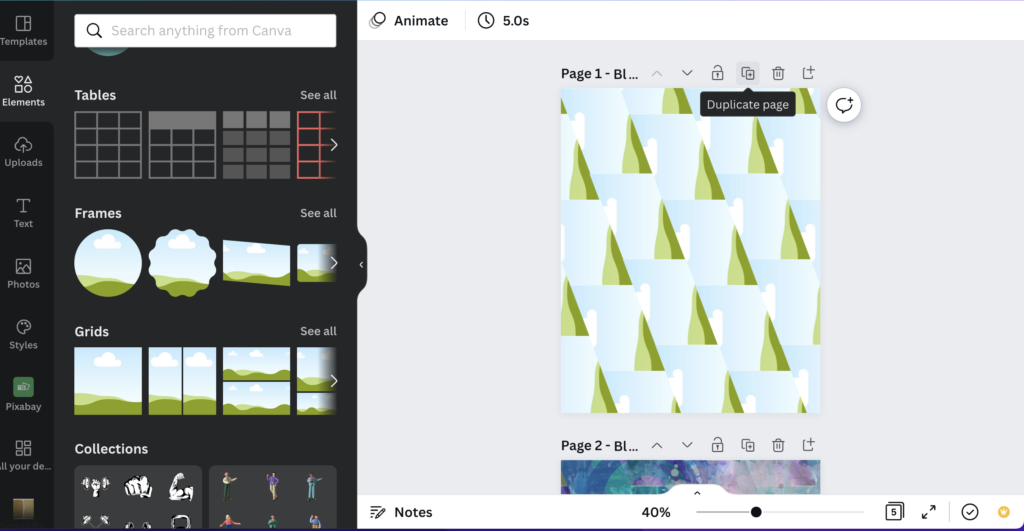Lock Page 2
Image resolution: width=1024 pixels, height=531 pixels.
717,445
